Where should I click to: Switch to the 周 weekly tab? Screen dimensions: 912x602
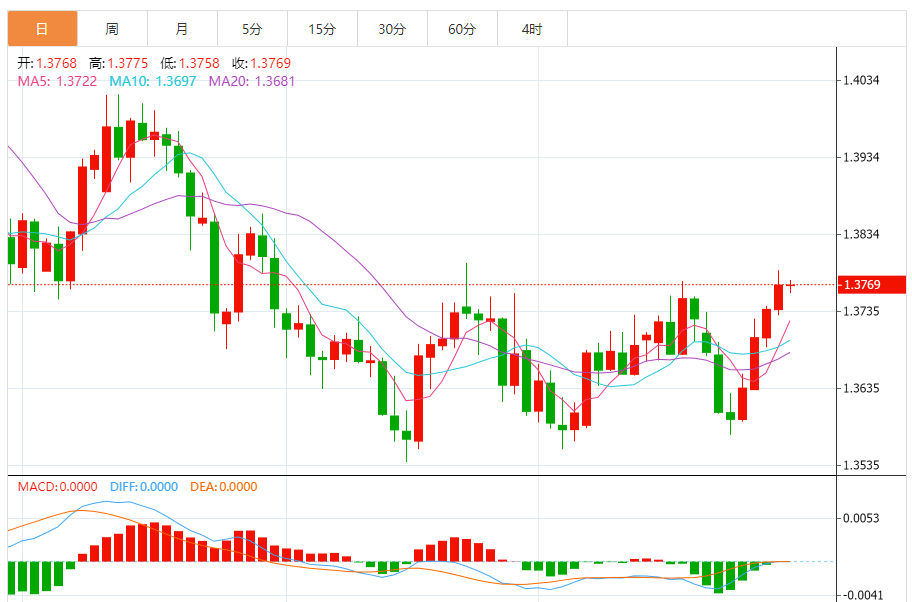coord(112,29)
